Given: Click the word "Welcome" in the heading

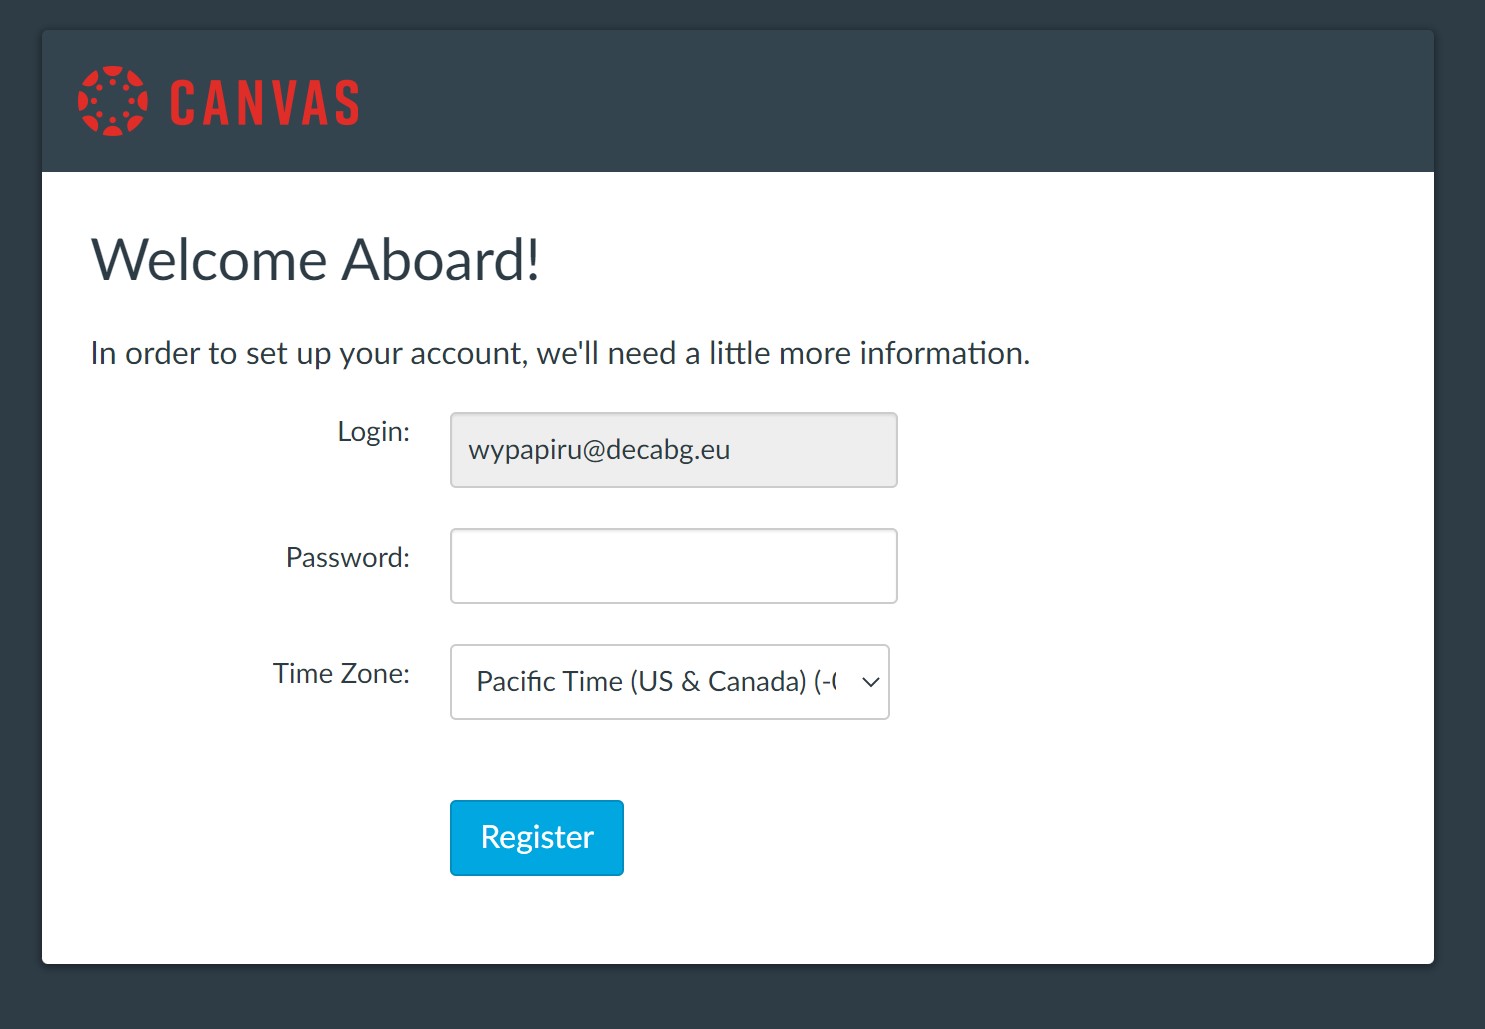Looking at the screenshot, I should coord(210,260).
